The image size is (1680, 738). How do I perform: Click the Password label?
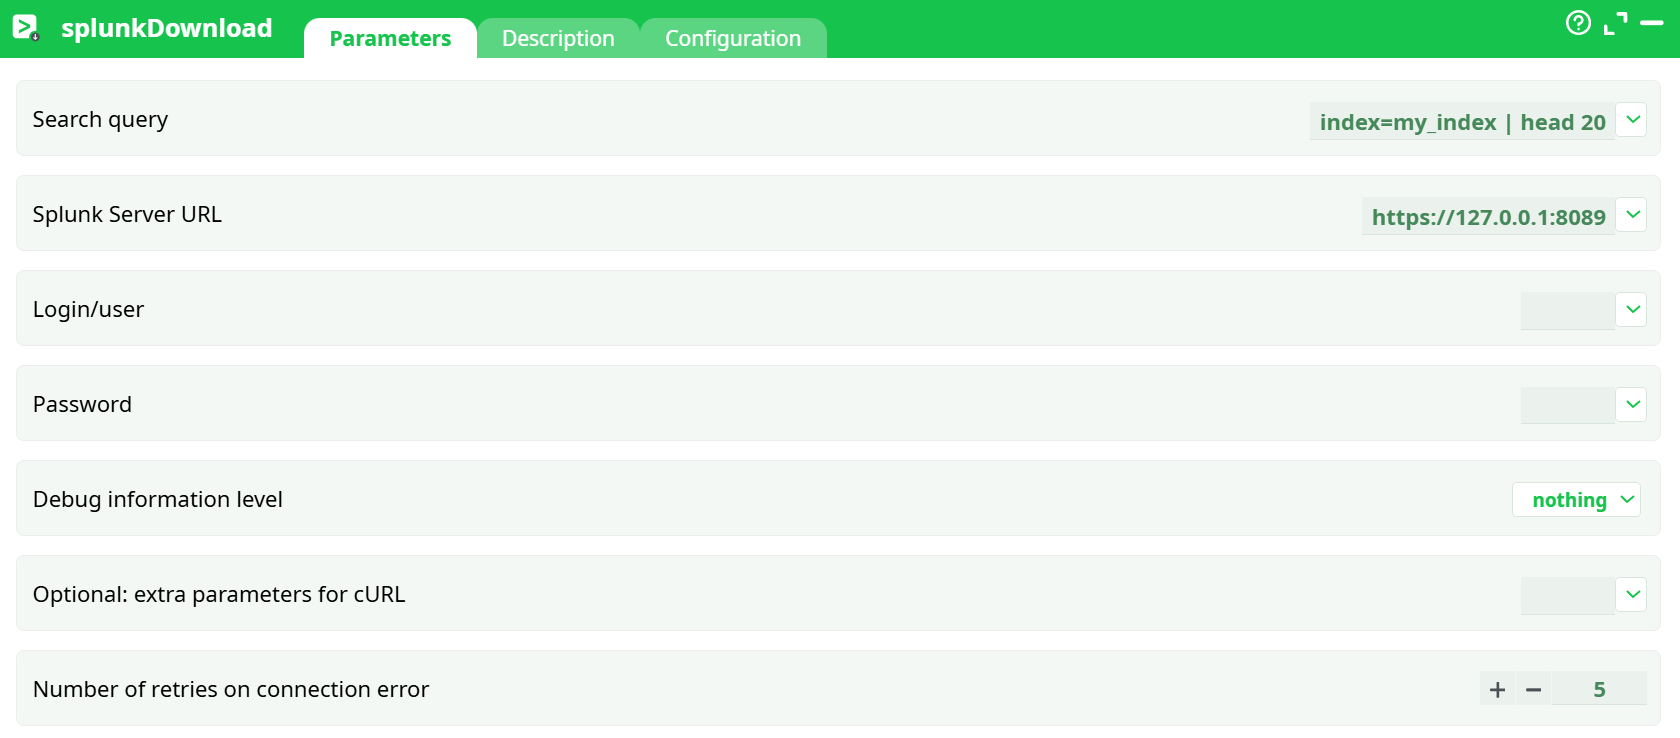point(82,404)
